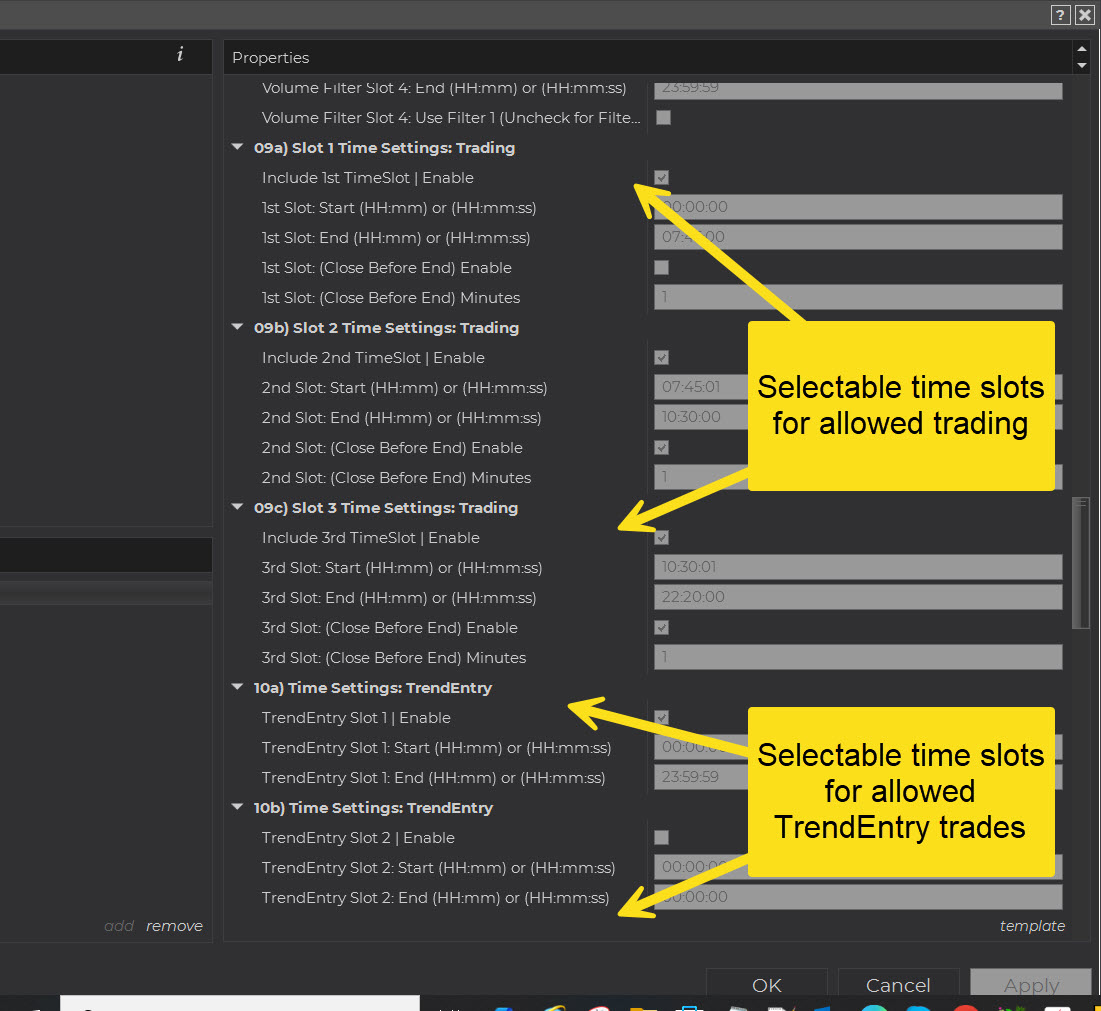The width and height of the screenshot is (1101, 1011).
Task: Click the help question mark icon
Action: pyautogui.click(x=1061, y=15)
